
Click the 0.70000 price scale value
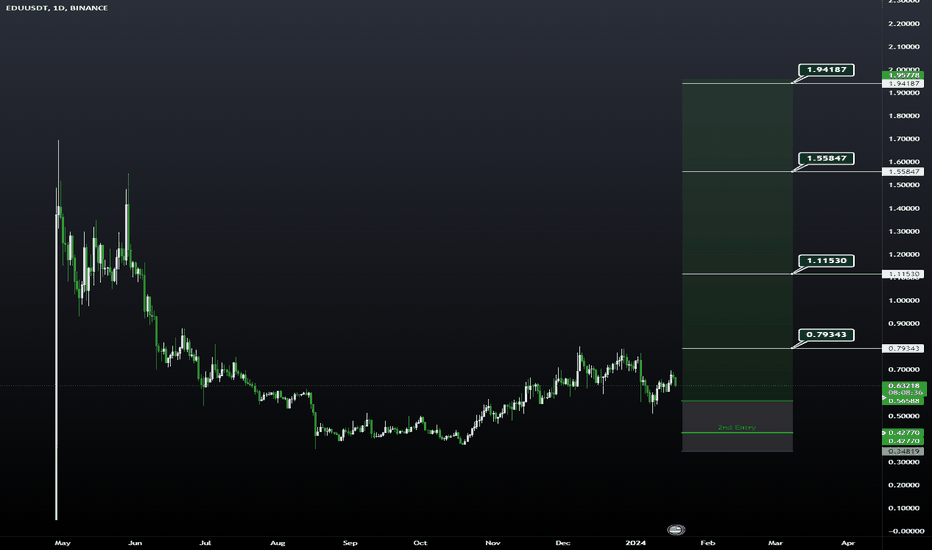click(x=903, y=370)
